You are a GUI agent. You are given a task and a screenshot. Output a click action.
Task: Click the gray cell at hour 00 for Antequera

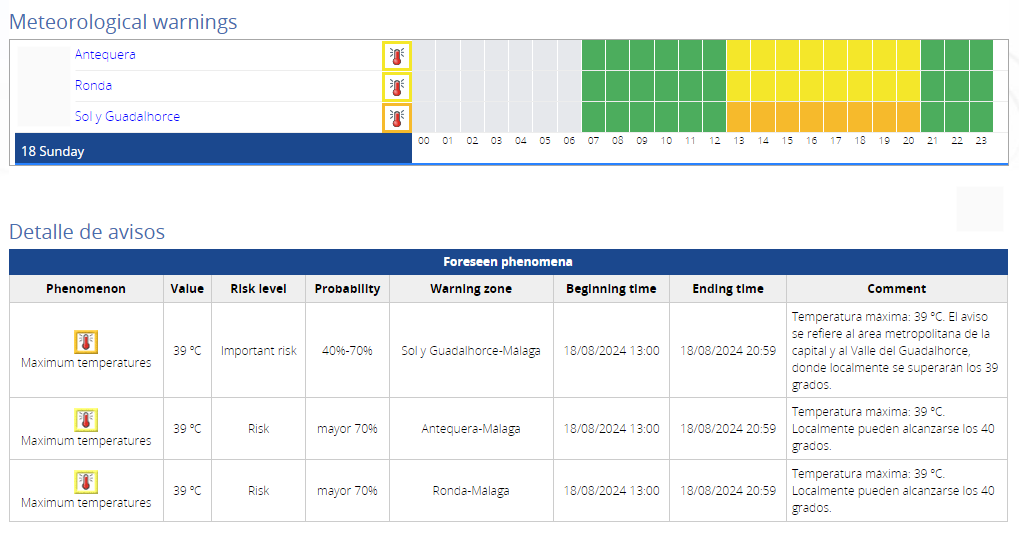[424, 55]
